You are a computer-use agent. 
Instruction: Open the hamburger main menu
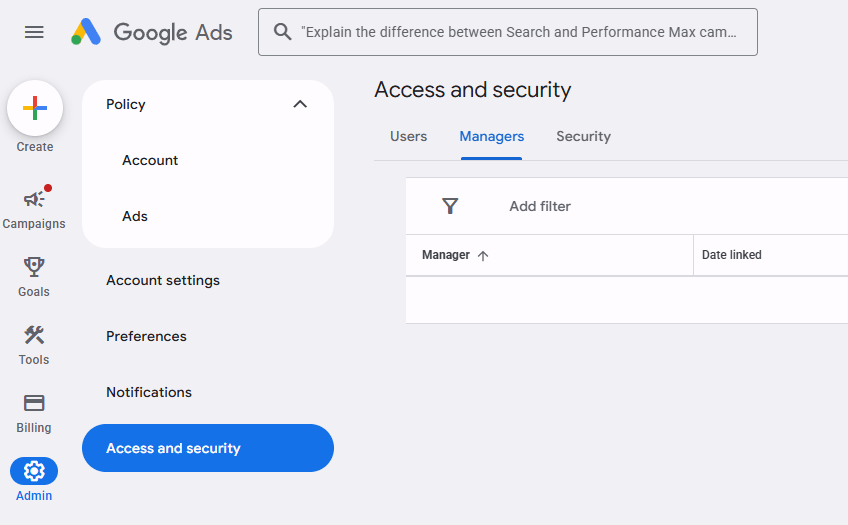(x=34, y=32)
